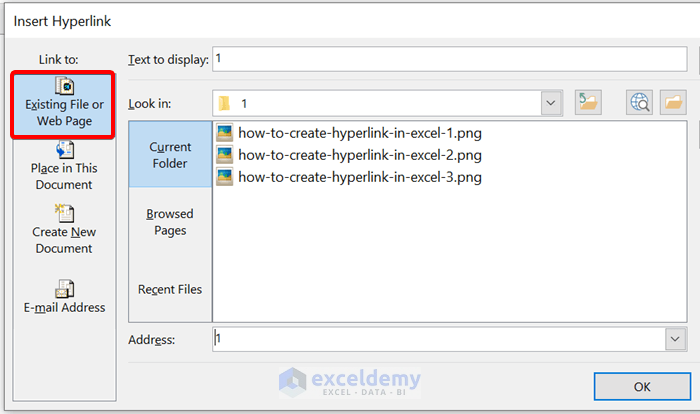This screenshot has height=414, width=700.
Task: Select Create New Document option
Action: [x=62, y=229]
